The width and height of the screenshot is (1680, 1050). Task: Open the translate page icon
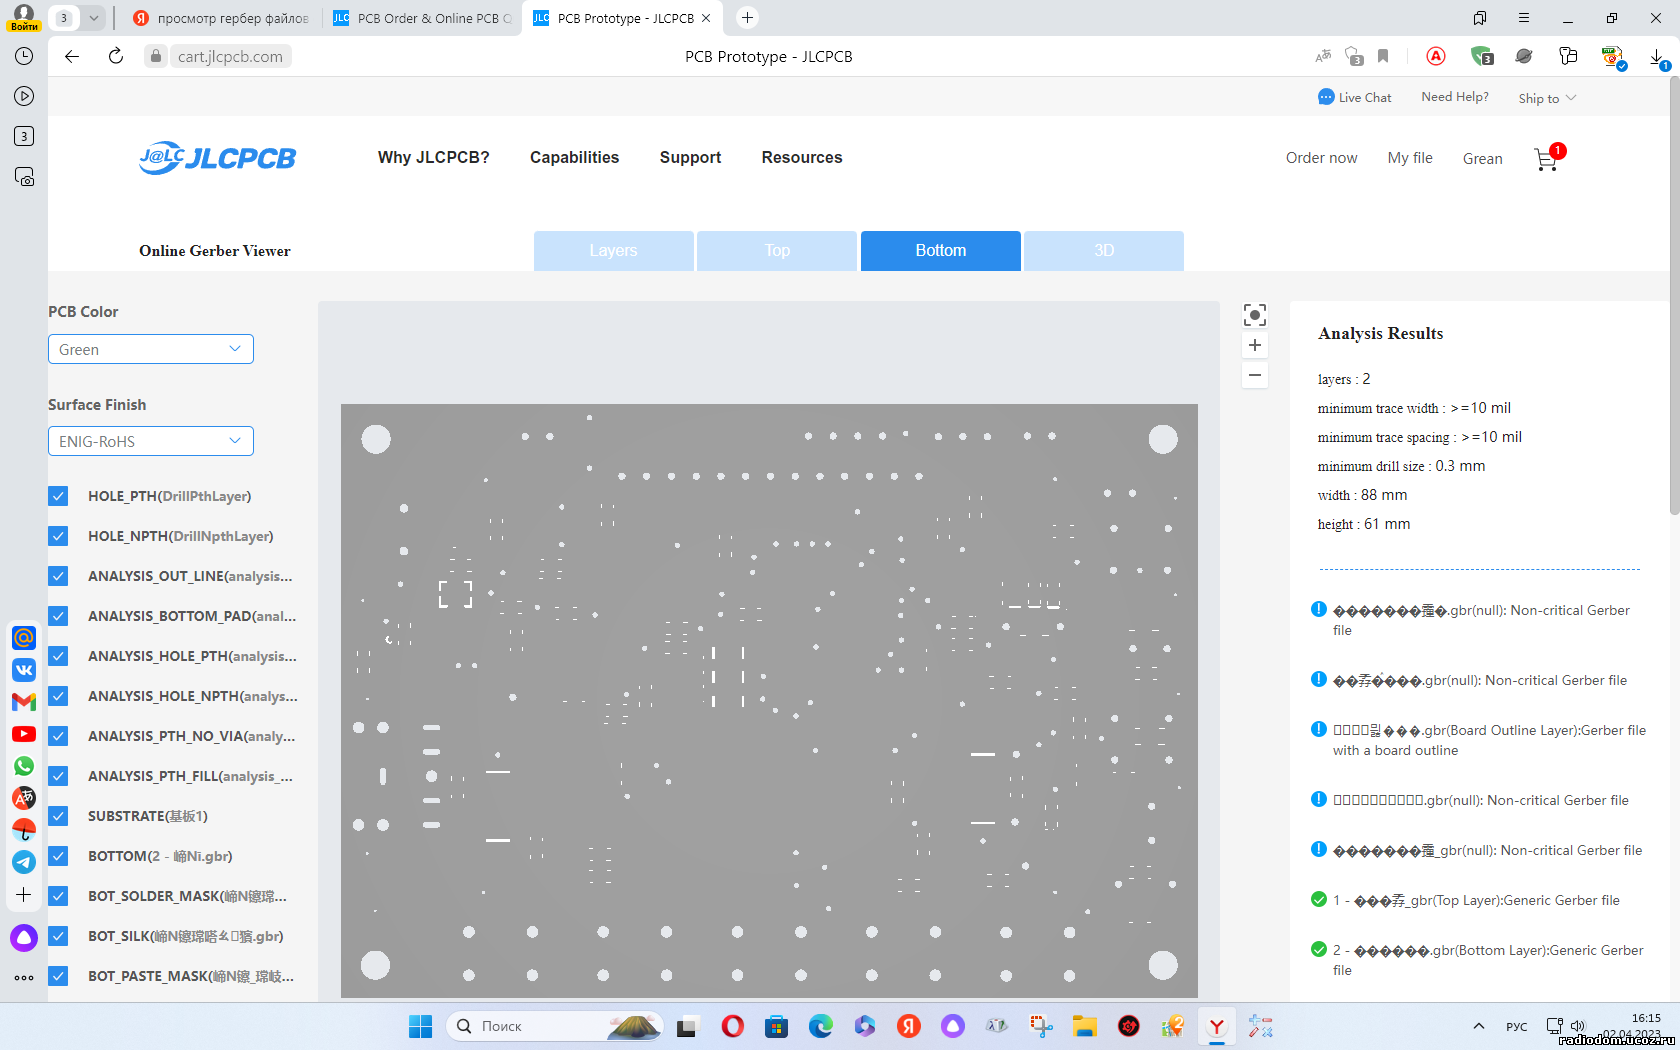[1323, 56]
